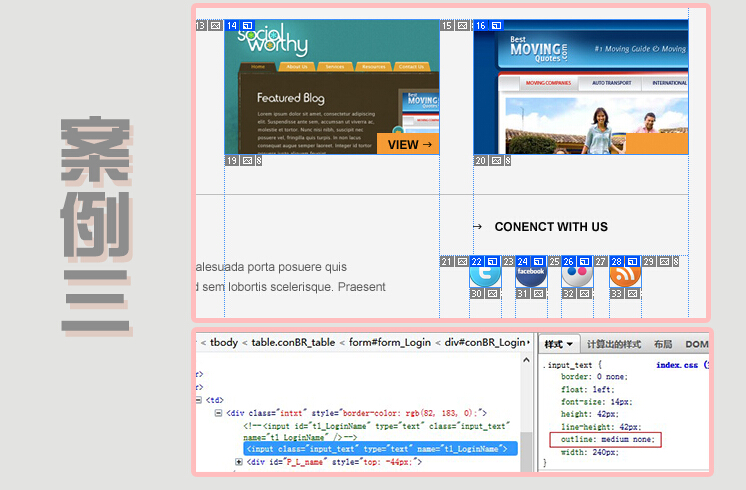Open the Flickr social icon
Image resolution: width=746 pixels, height=490 pixels.
click(577, 273)
